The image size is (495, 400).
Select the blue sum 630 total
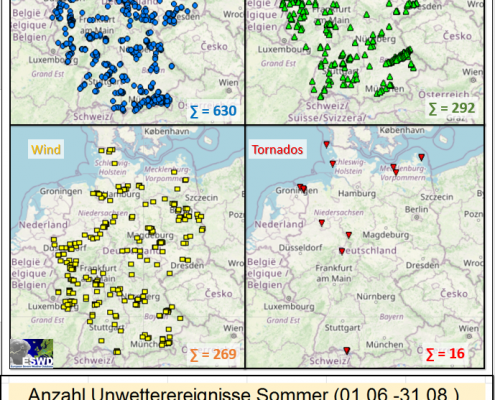[213, 111]
